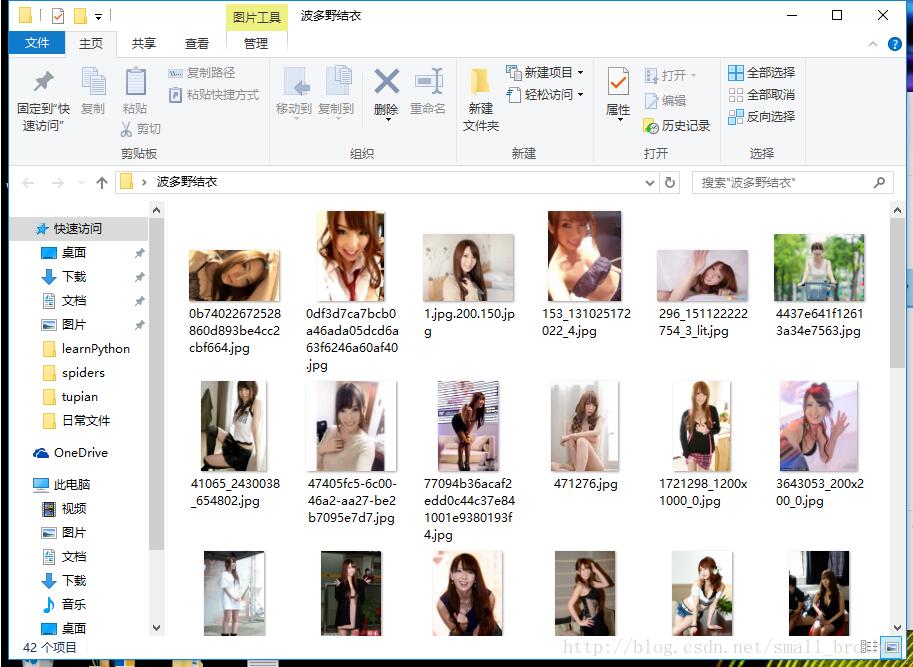913x667 pixels.
Task: Click the 删除 dropdown arrow below Delete
Action: pos(387,120)
